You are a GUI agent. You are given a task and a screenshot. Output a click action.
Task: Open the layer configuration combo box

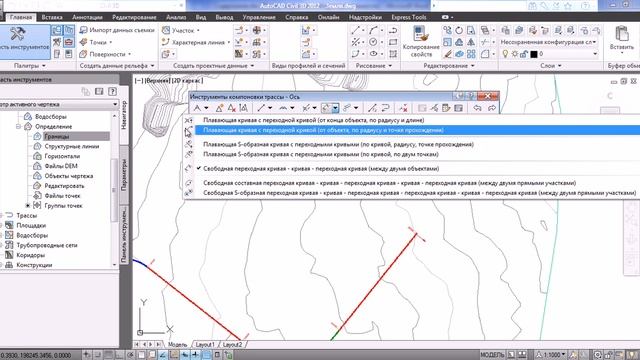click(548, 42)
